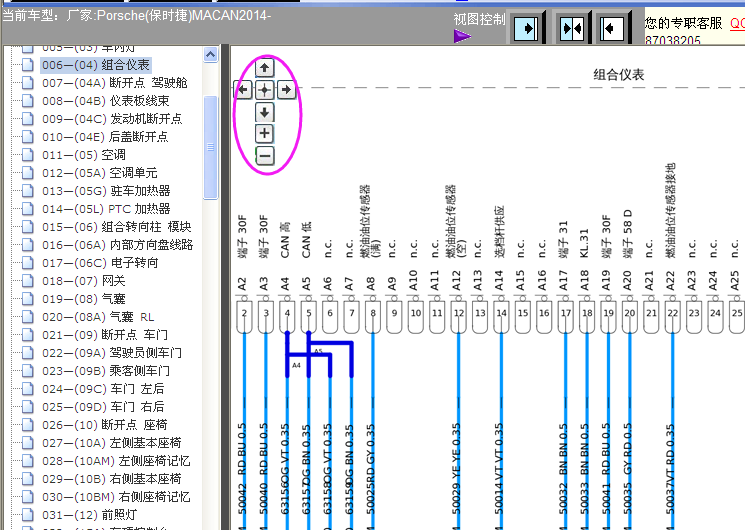Zoom out with the minus button

click(265, 155)
